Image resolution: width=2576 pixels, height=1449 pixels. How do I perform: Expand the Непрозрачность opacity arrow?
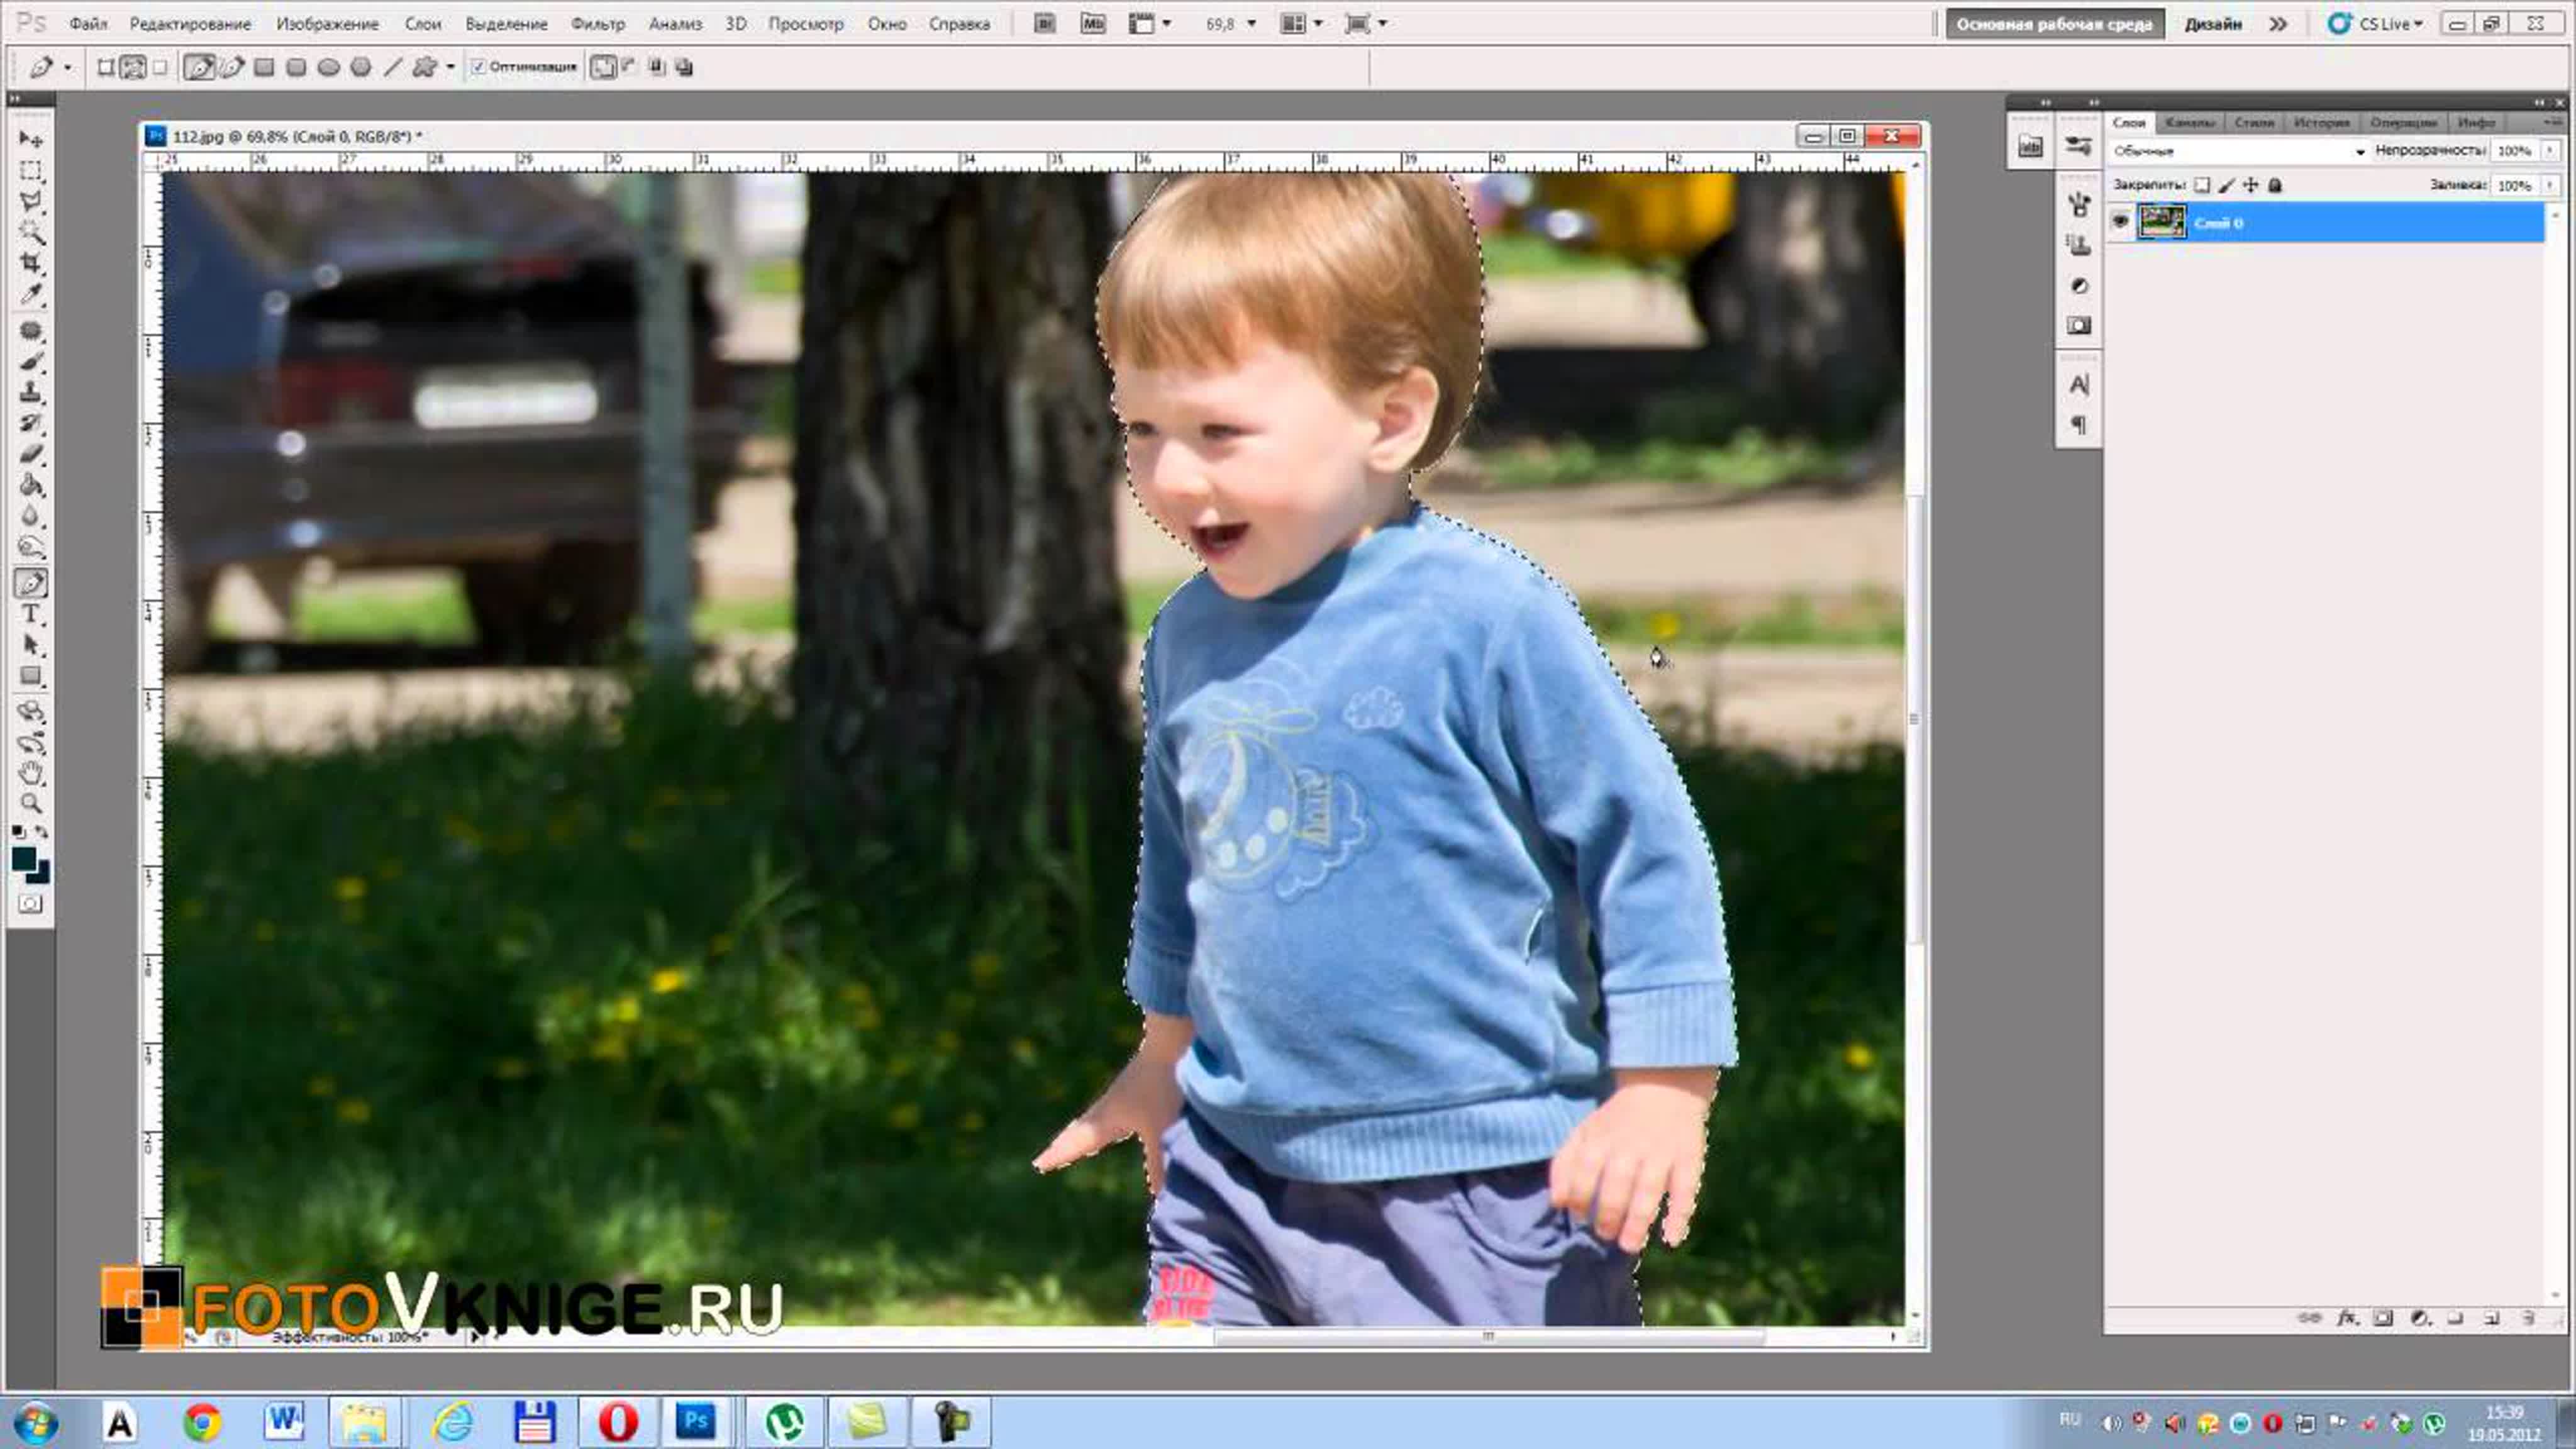click(2550, 151)
